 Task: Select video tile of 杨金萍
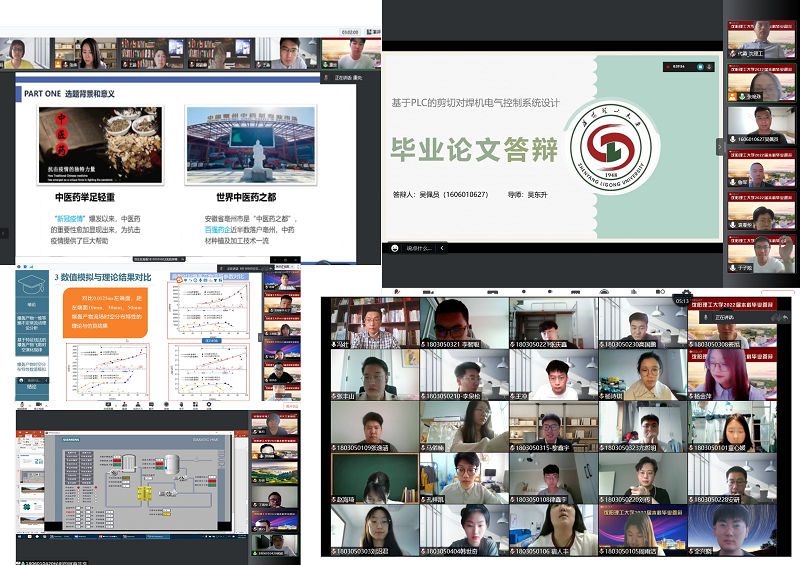(733, 375)
